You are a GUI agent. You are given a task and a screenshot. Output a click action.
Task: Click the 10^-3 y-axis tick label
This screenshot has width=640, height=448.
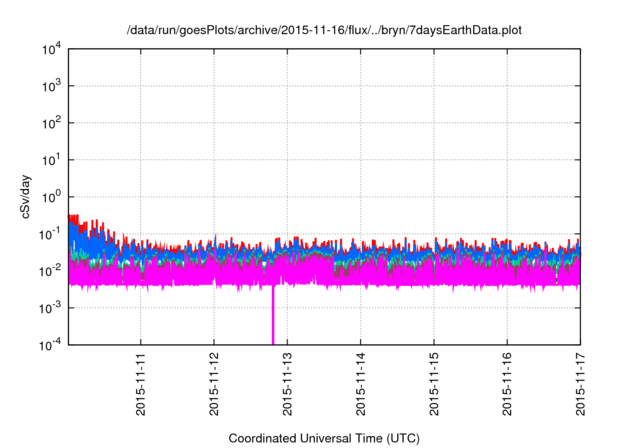pos(50,308)
